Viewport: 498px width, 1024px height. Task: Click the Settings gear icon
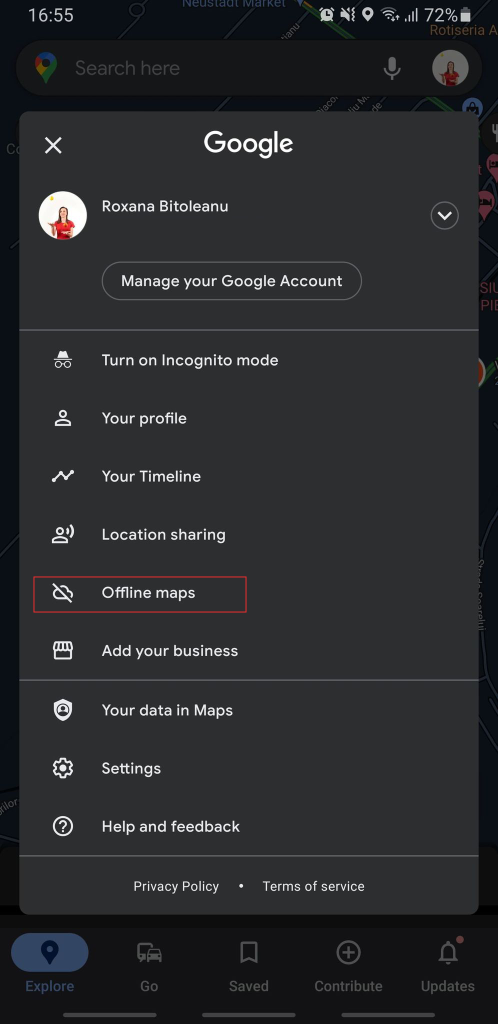tap(63, 768)
